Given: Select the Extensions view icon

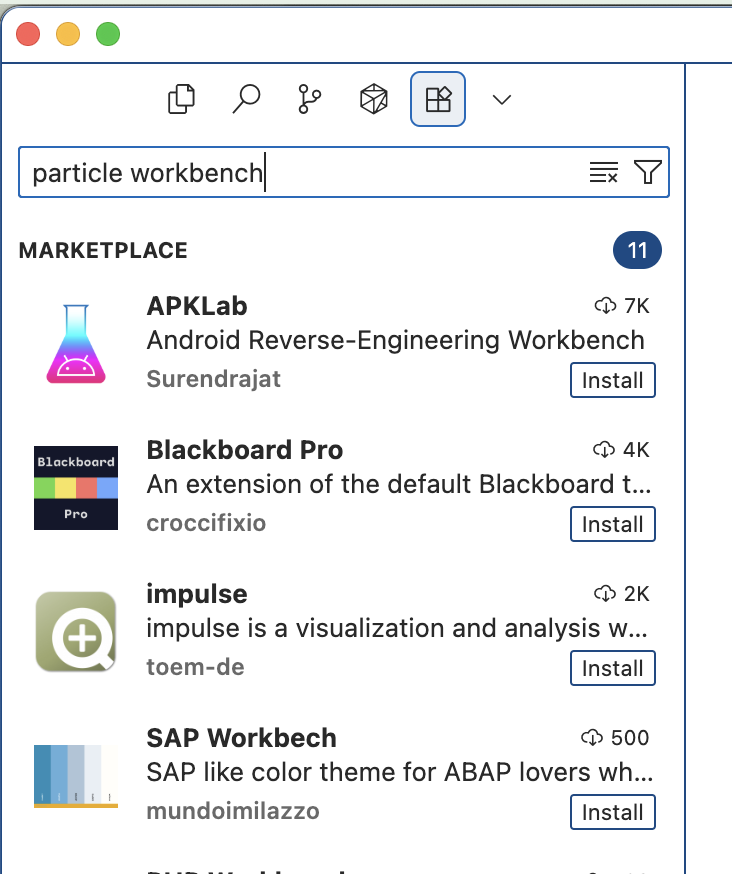Looking at the screenshot, I should (438, 99).
